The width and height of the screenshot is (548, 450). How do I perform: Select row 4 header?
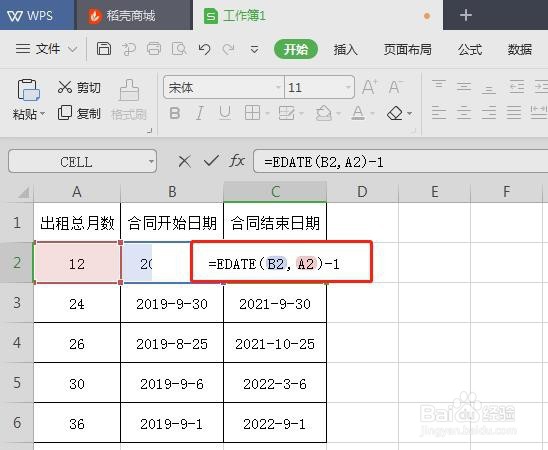[17, 342]
